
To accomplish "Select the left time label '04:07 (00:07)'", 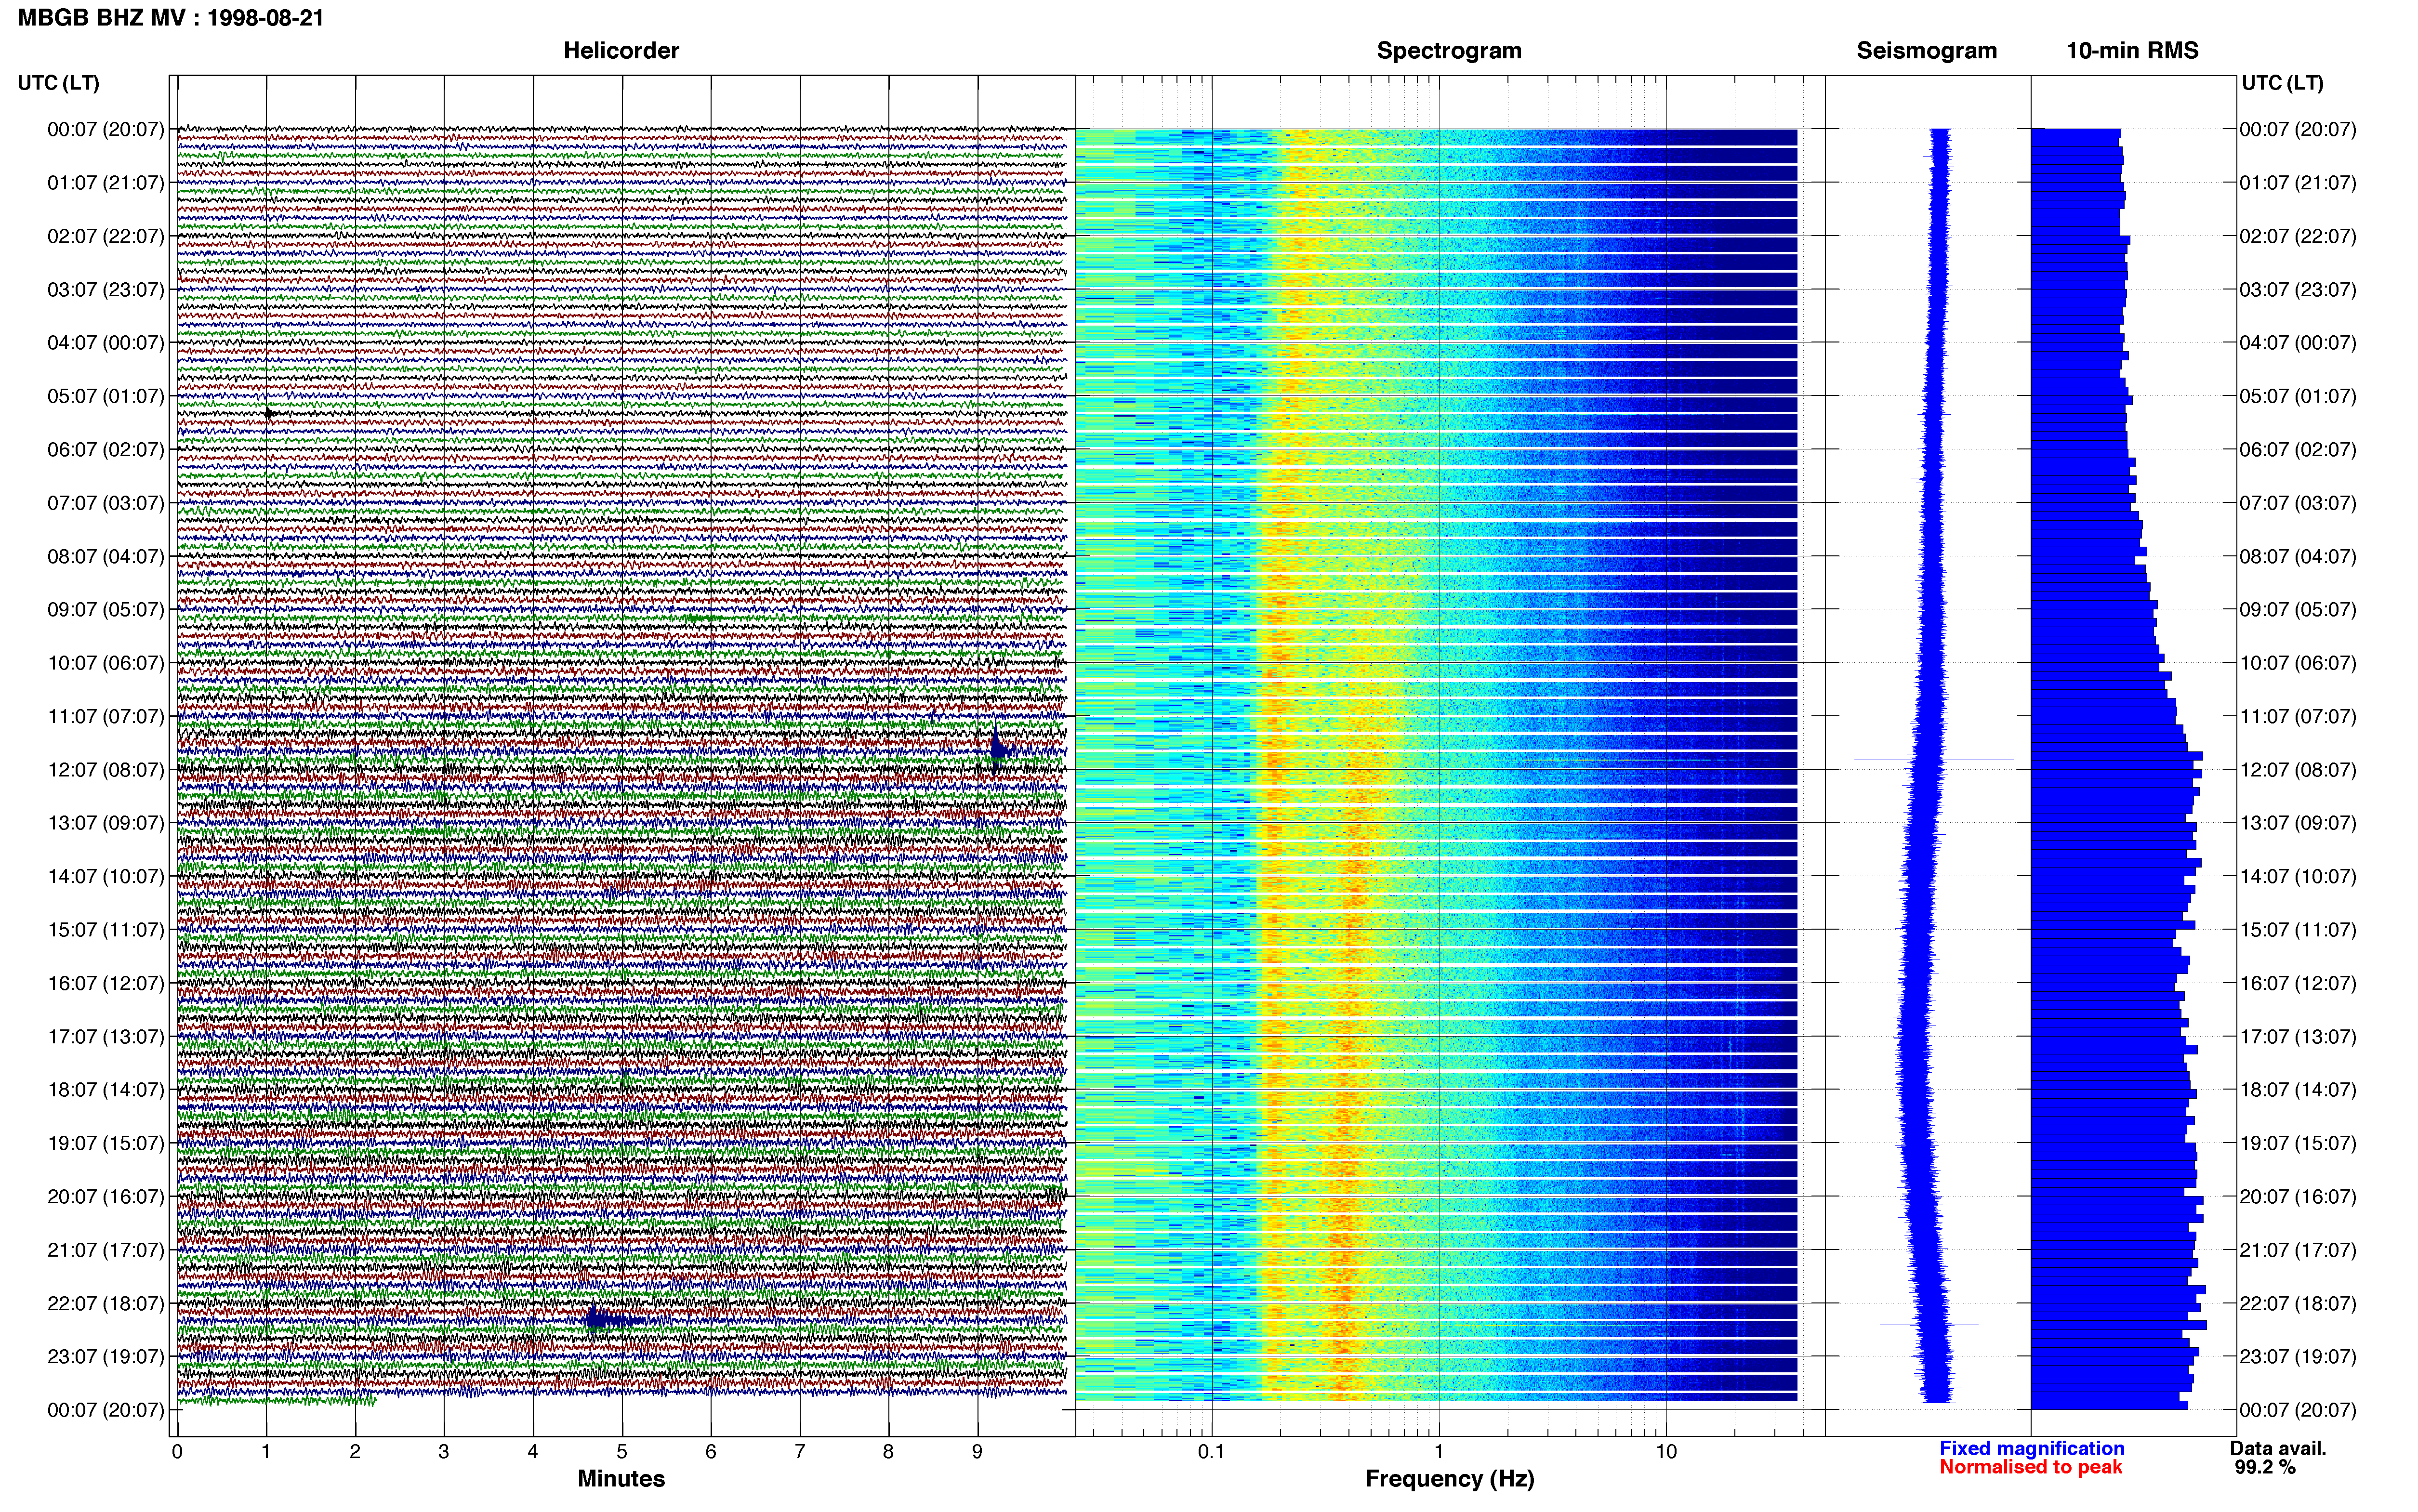I will [106, 343].
